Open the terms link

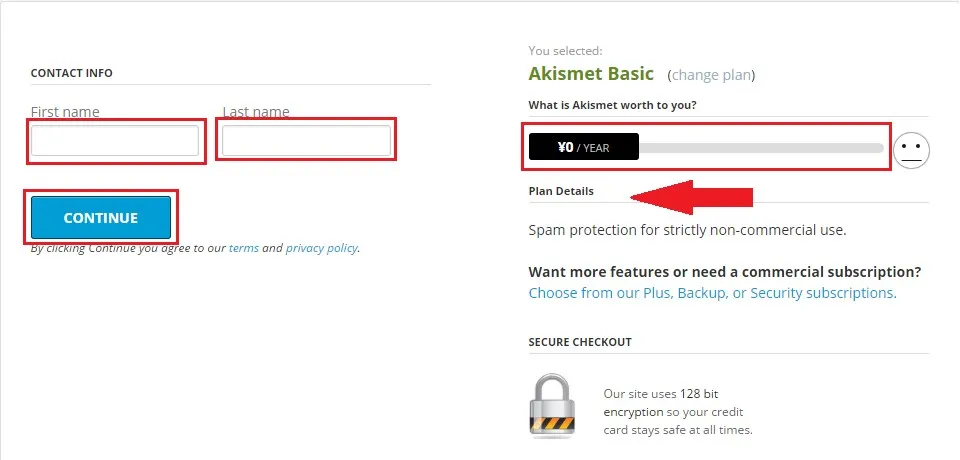click(x=244, y=248)
